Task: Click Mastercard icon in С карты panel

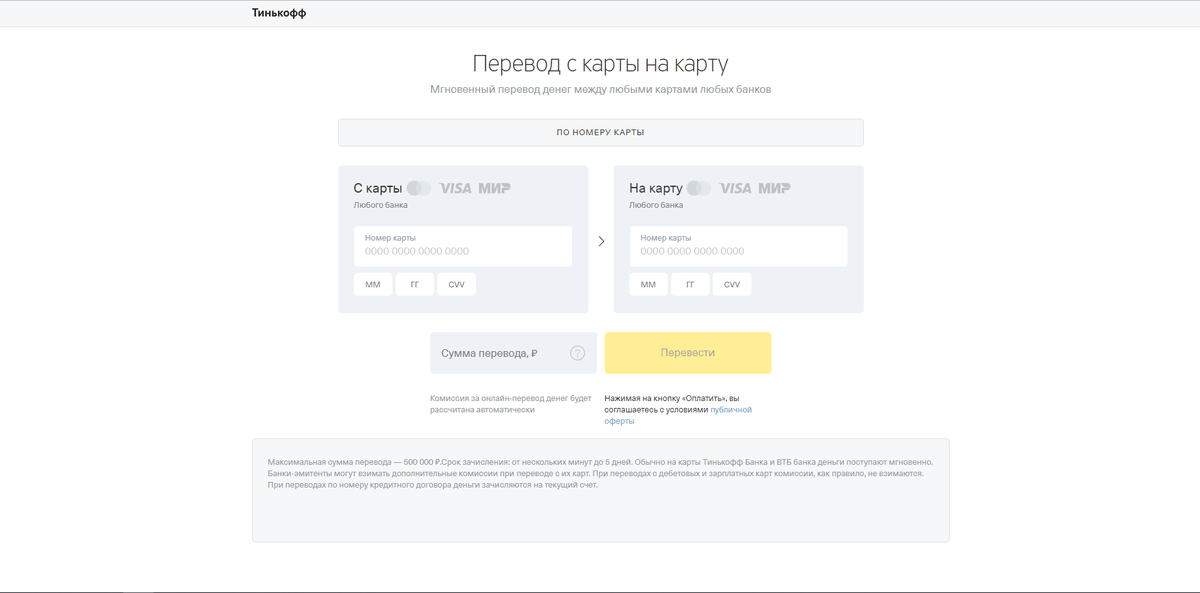Action: tap(419, 188)
